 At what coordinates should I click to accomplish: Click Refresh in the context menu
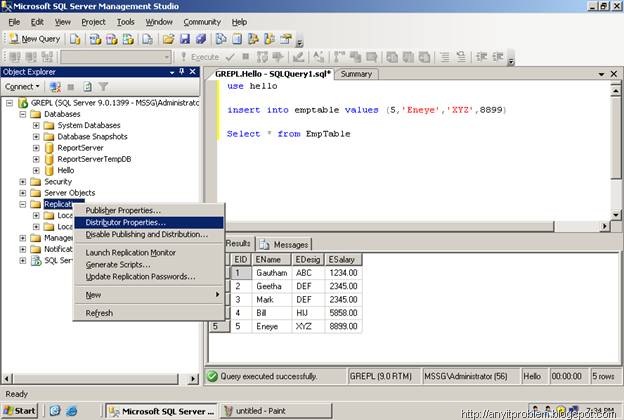click(149, 313)
